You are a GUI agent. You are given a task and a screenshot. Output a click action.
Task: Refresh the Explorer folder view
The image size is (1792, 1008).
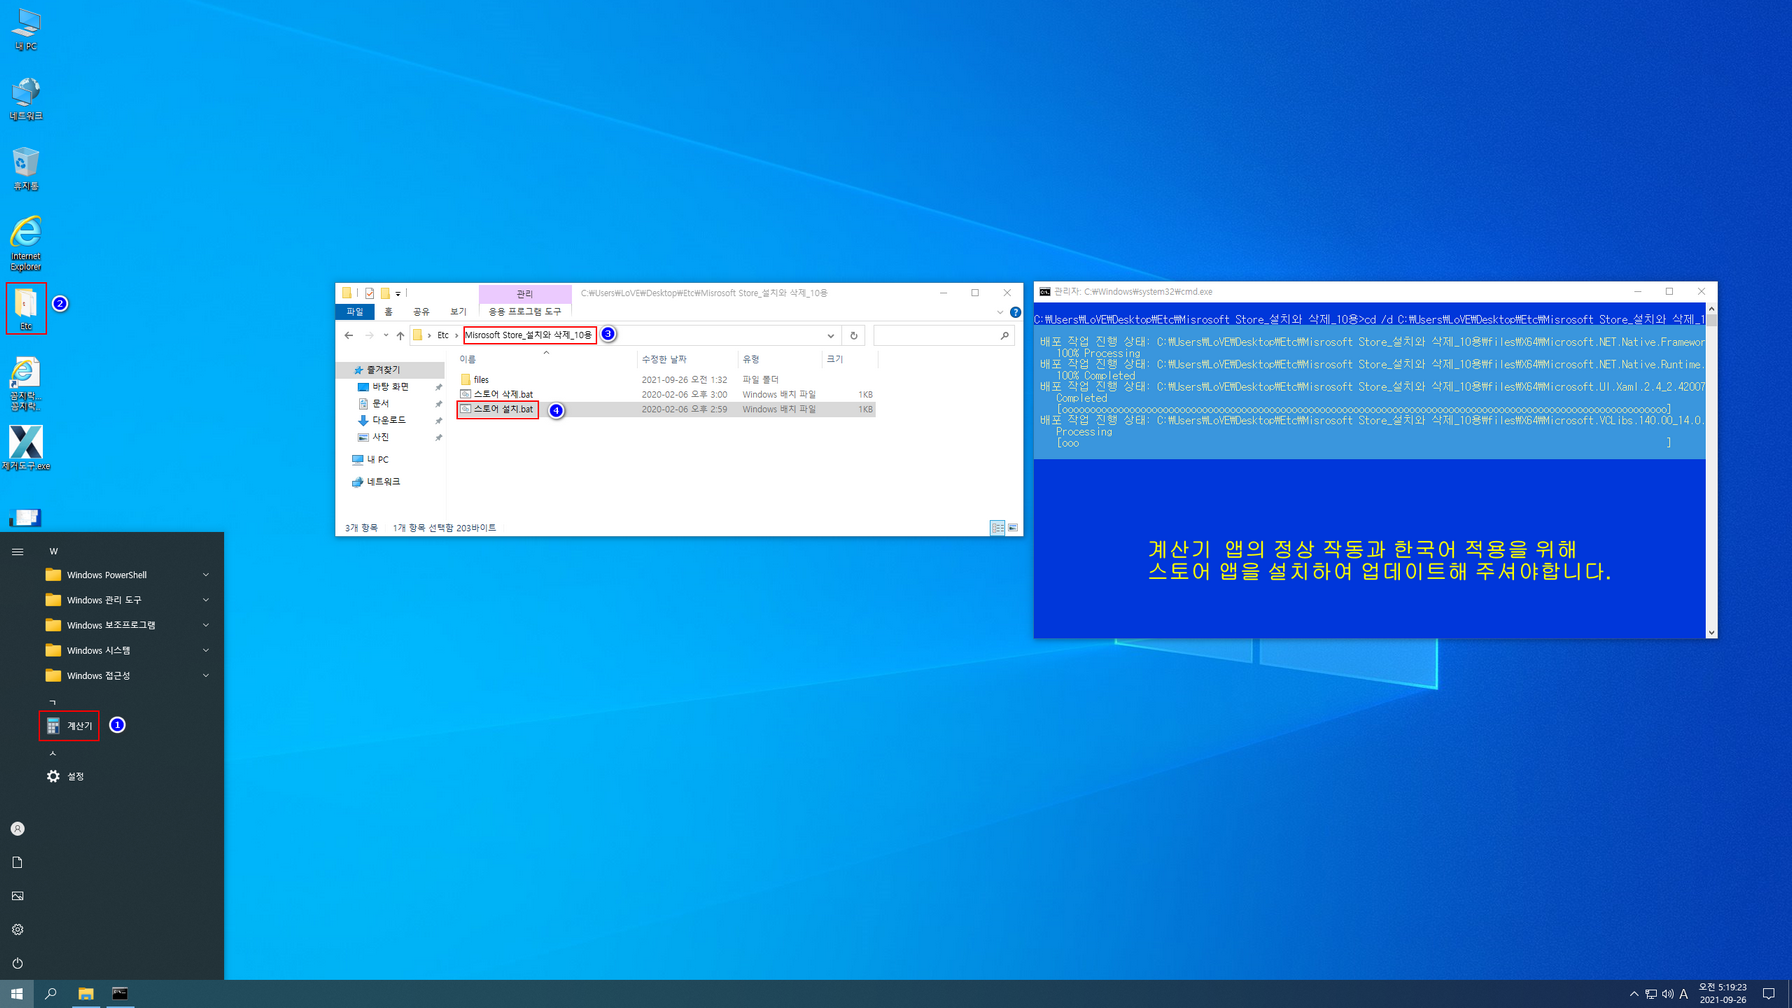[x=853, y=335]
